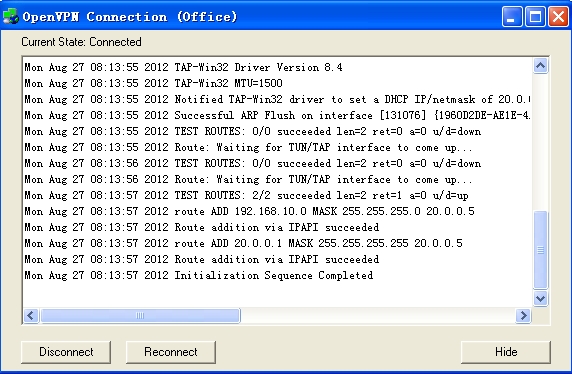
Task: Click the "TEST ROUTES: 2/2 succeeded" log line
Action: point(247,195)
